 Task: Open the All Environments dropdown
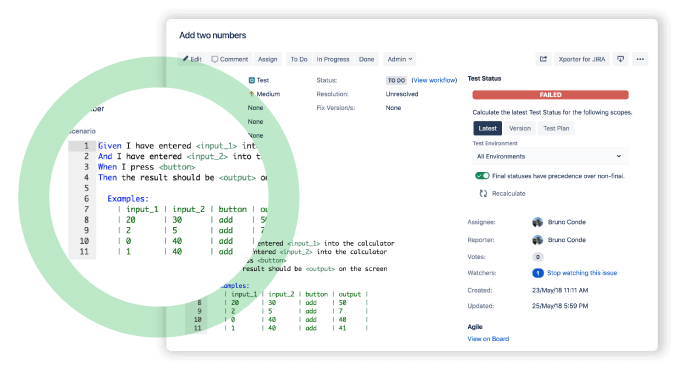[x=550, y=156]
